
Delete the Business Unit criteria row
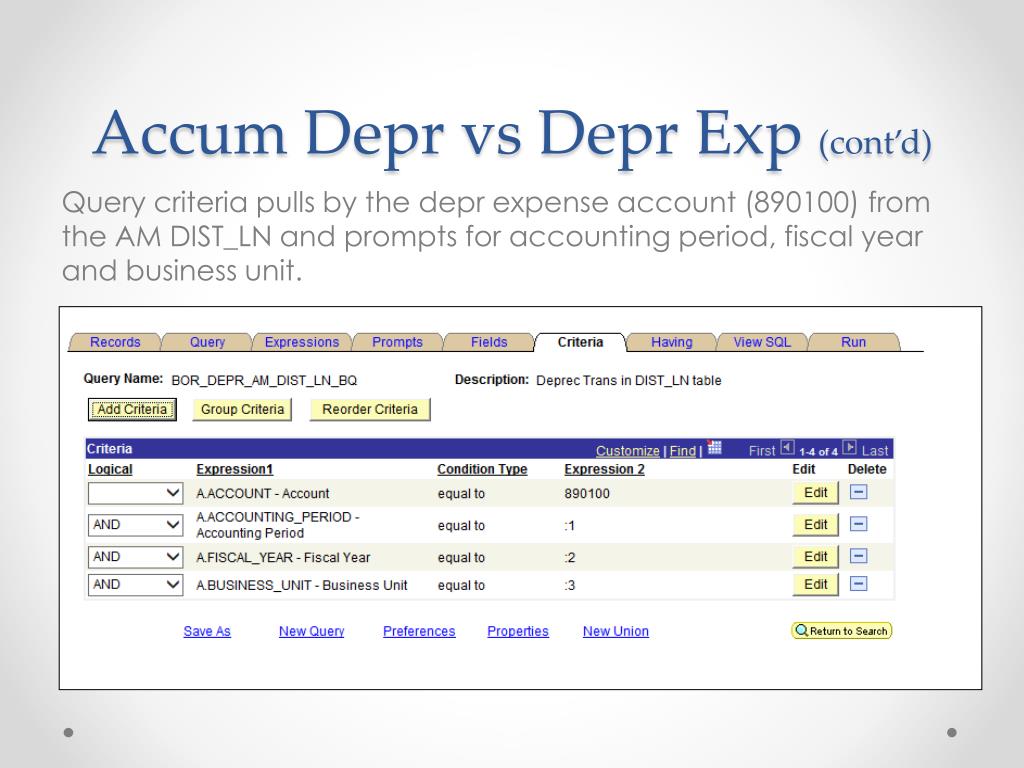pos(858,584)
